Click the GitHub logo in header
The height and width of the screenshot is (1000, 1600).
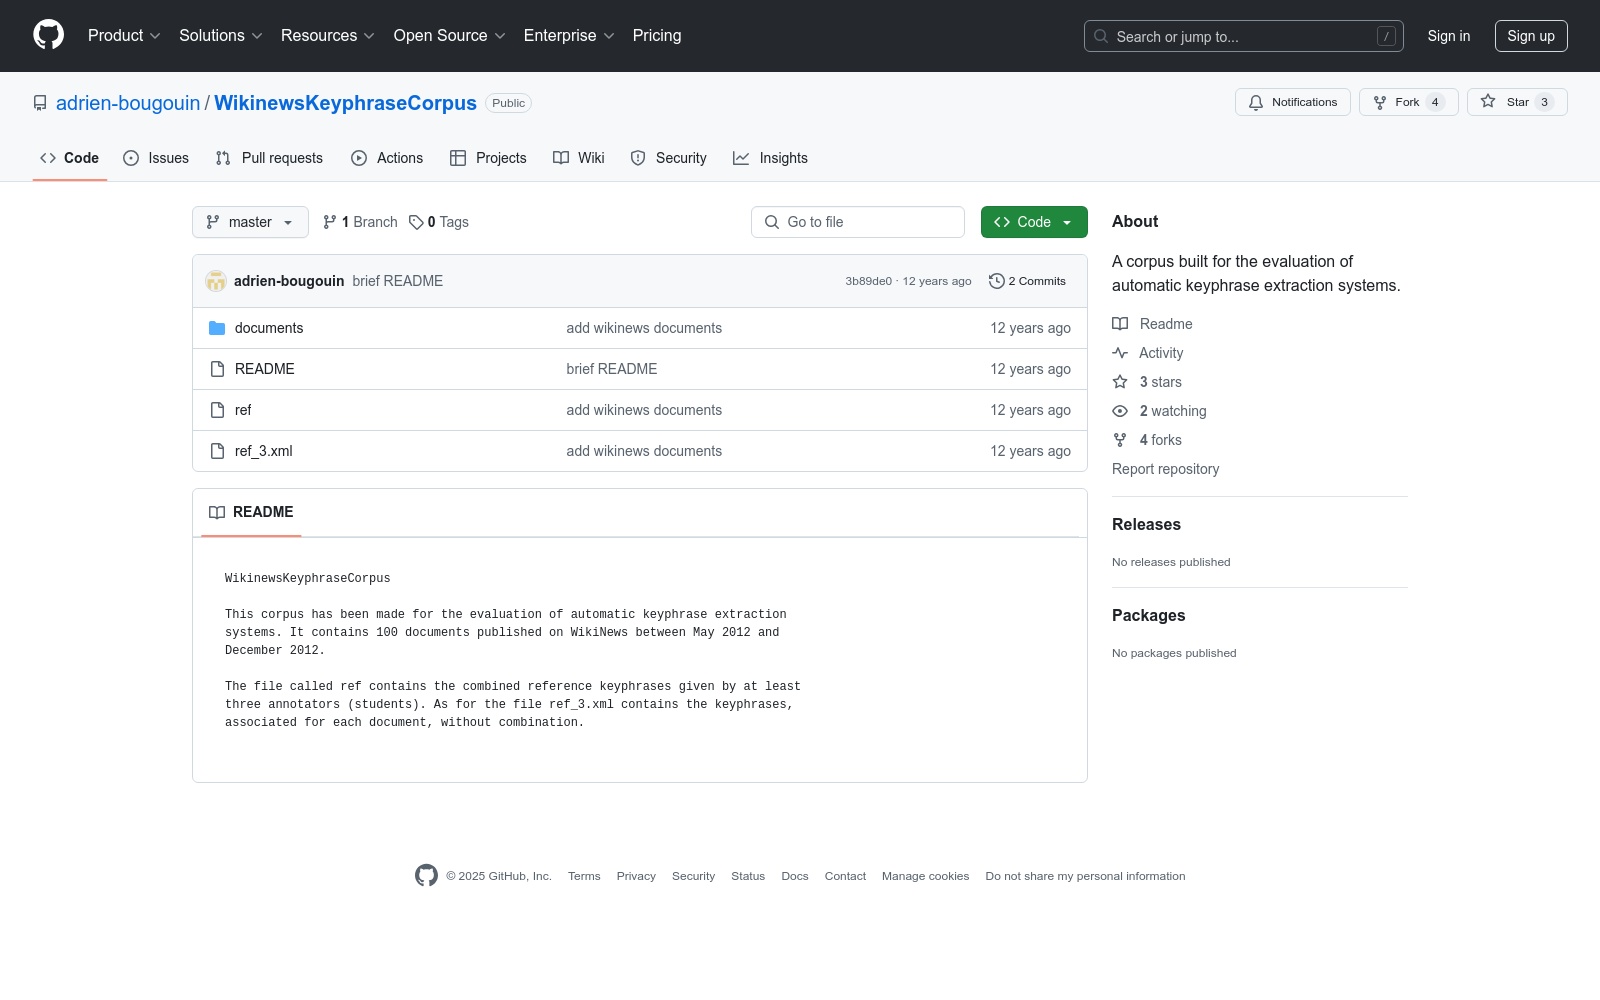[x=48, y=35]
